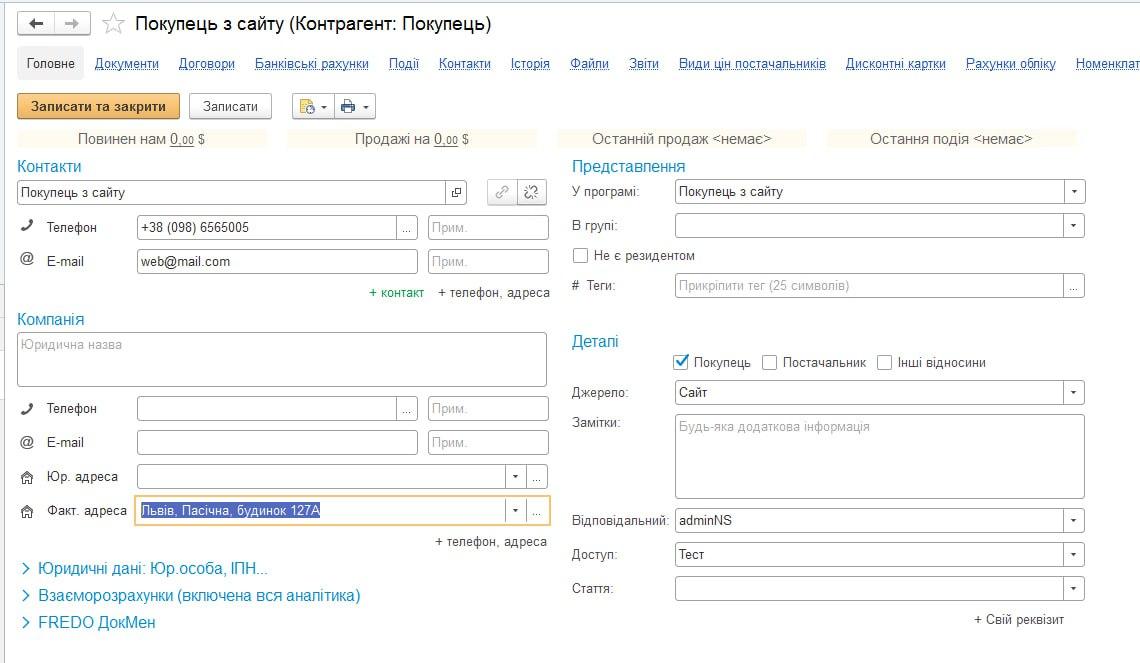Image resolution: width=1140 pixels, height=663 pixels.
Task: Open ellipsis button for Юр. адреса
Action: (x=537, y=477)
